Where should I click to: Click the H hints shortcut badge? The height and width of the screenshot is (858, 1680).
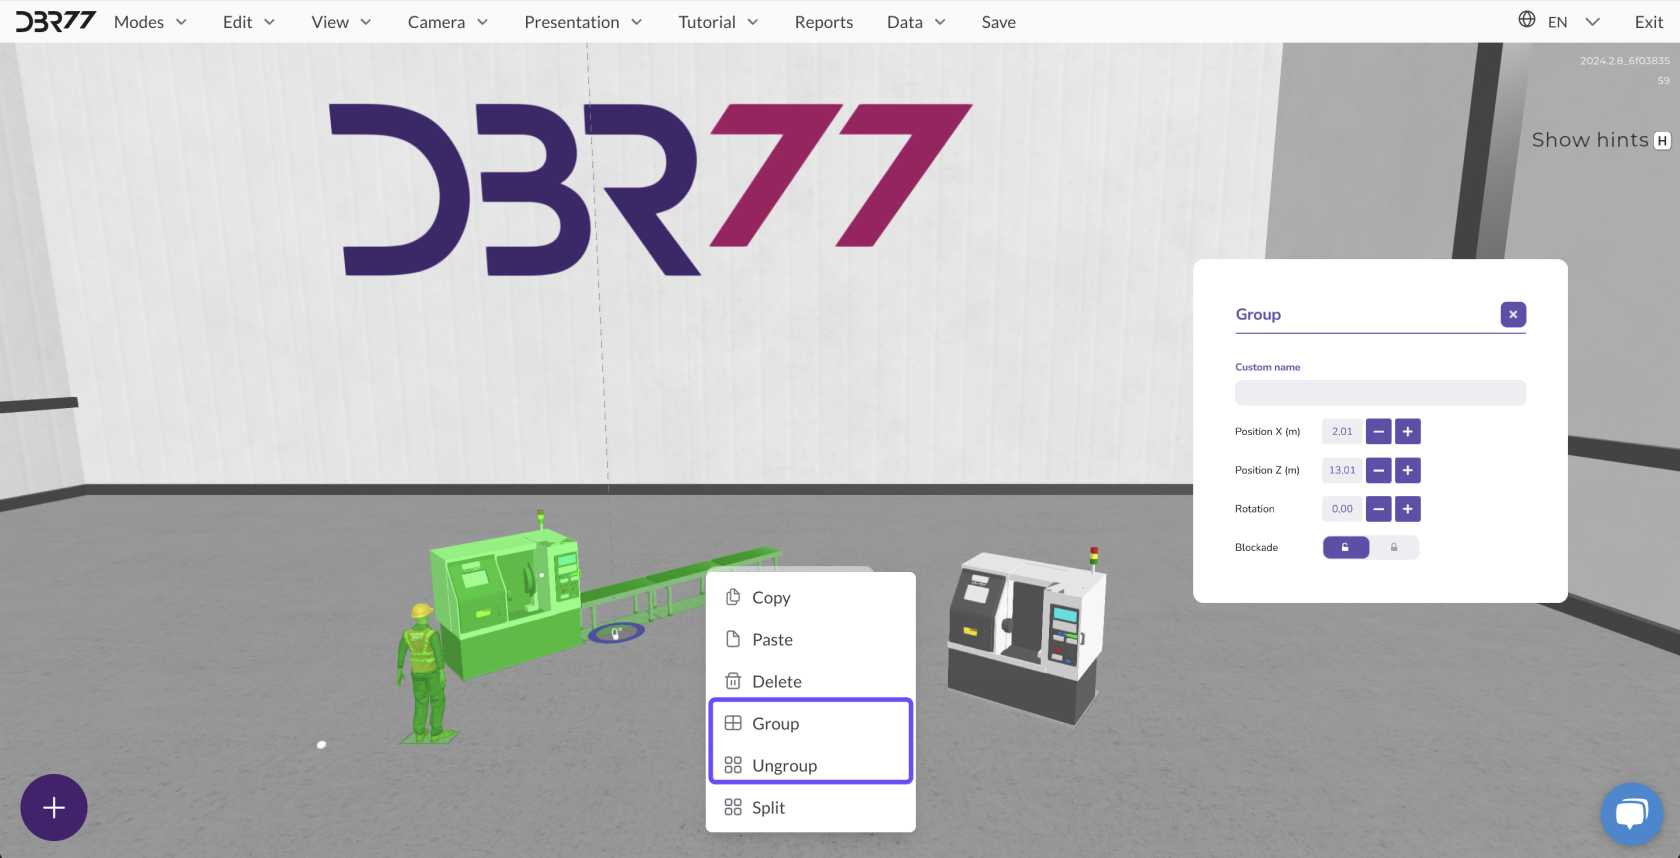point(1662,141)
